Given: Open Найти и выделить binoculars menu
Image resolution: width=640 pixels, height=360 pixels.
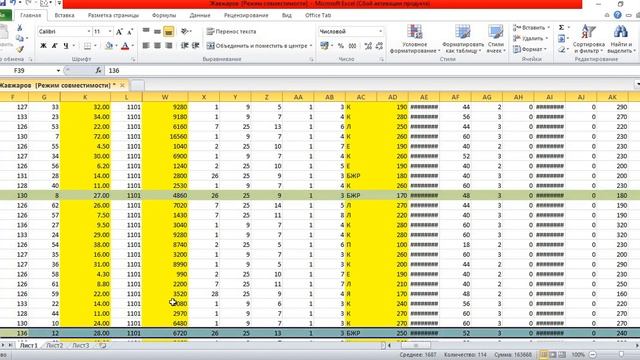Looking at the screenshot, I should pos(621,39).
